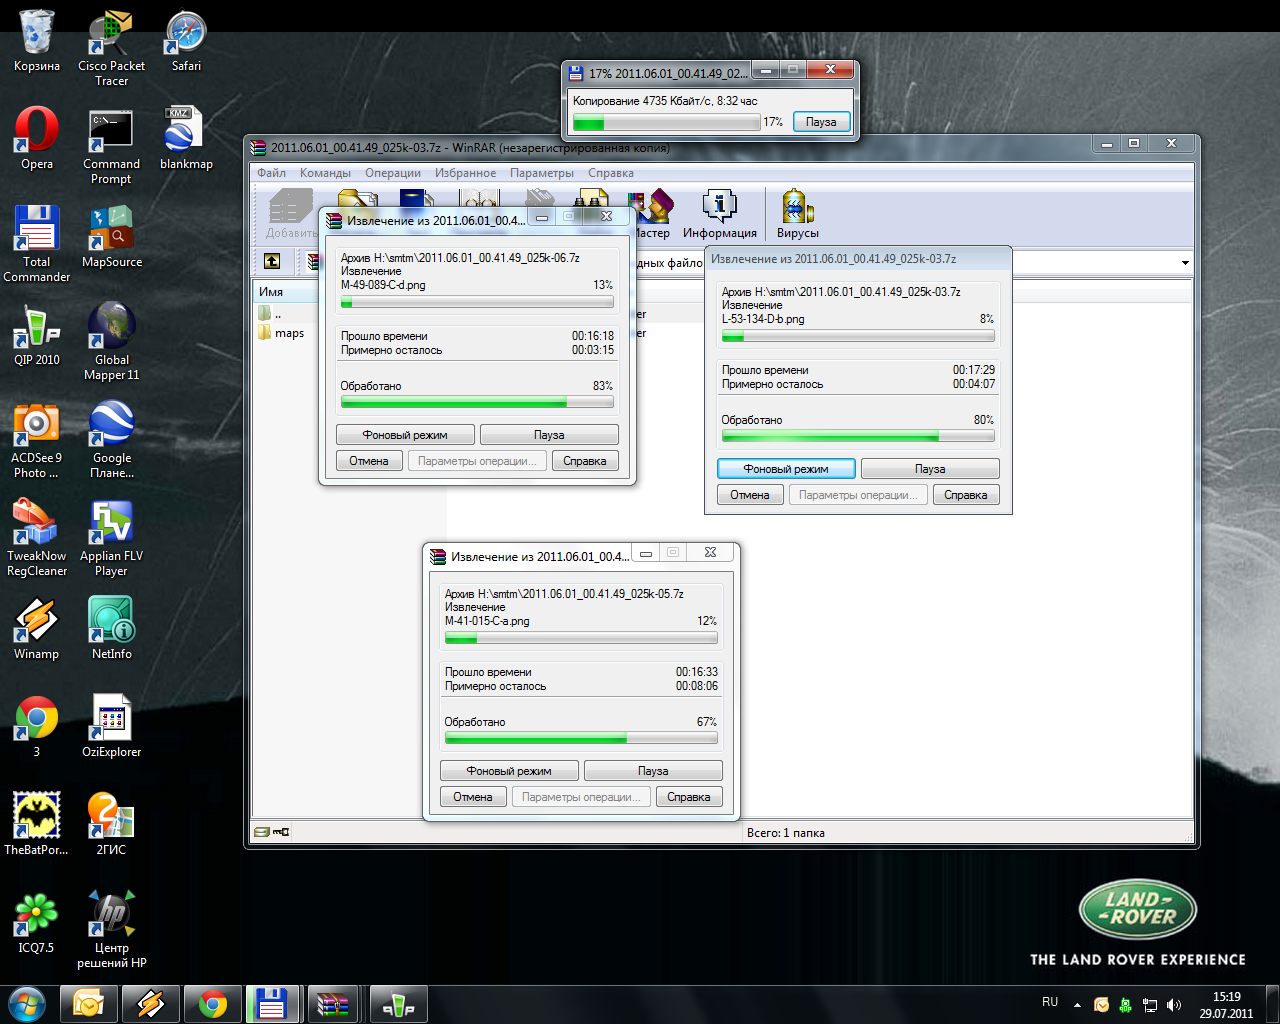Open Cisco Packet Tracer desktop icon
This screenshot has height=1024, width=1280.
pyautogui.click(x=111, y=49)
